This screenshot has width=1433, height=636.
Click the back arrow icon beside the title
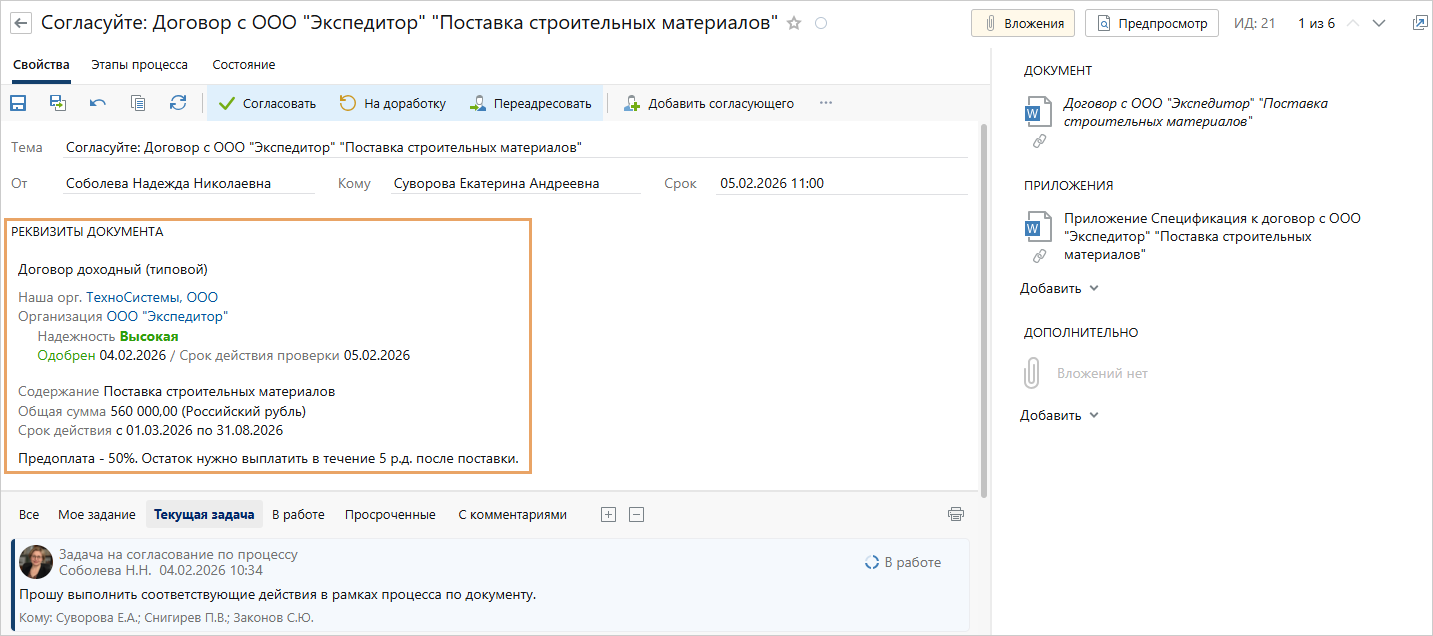(21, 23)
